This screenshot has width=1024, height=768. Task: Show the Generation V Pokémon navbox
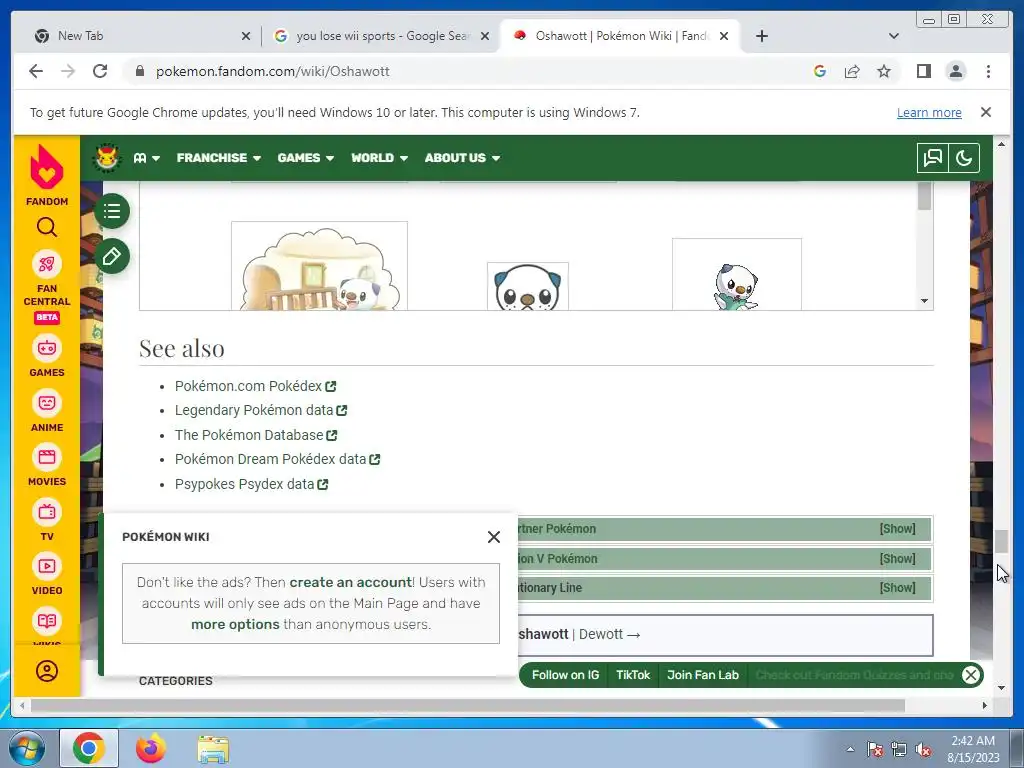click(x=897, y=559)
